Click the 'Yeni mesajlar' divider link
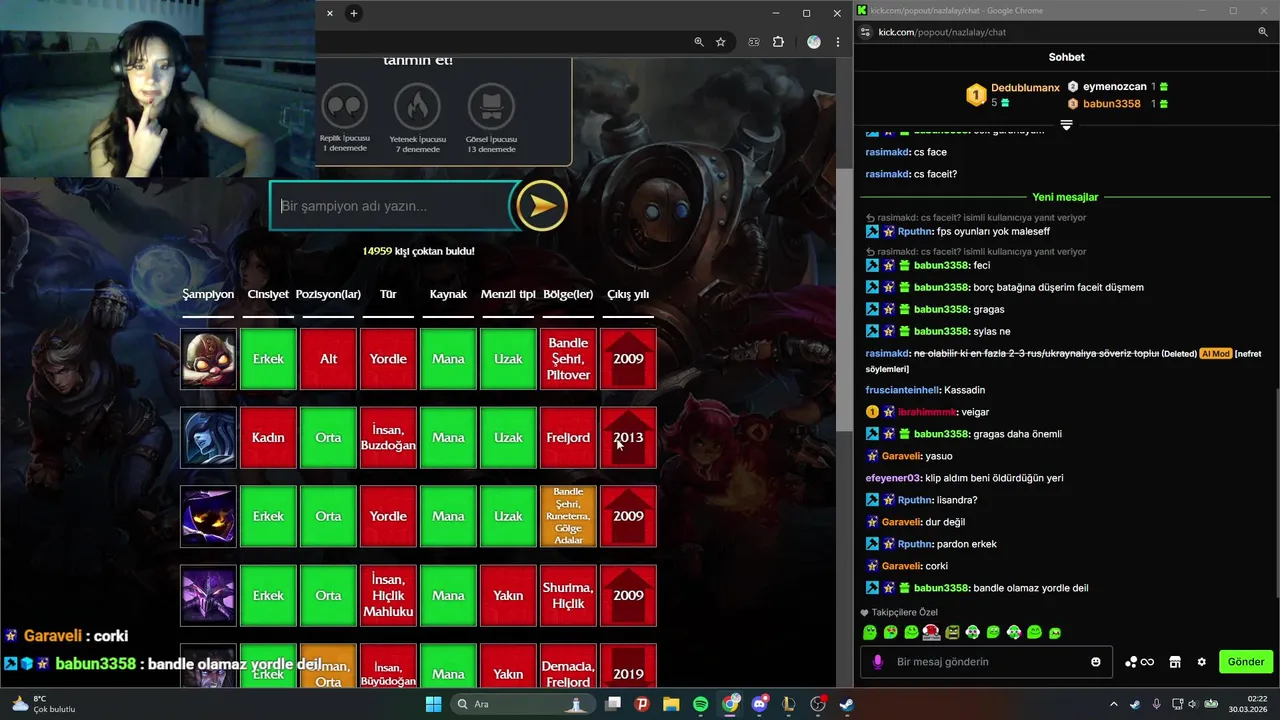Viewport: 1280px width, 720px height. 1065,197
